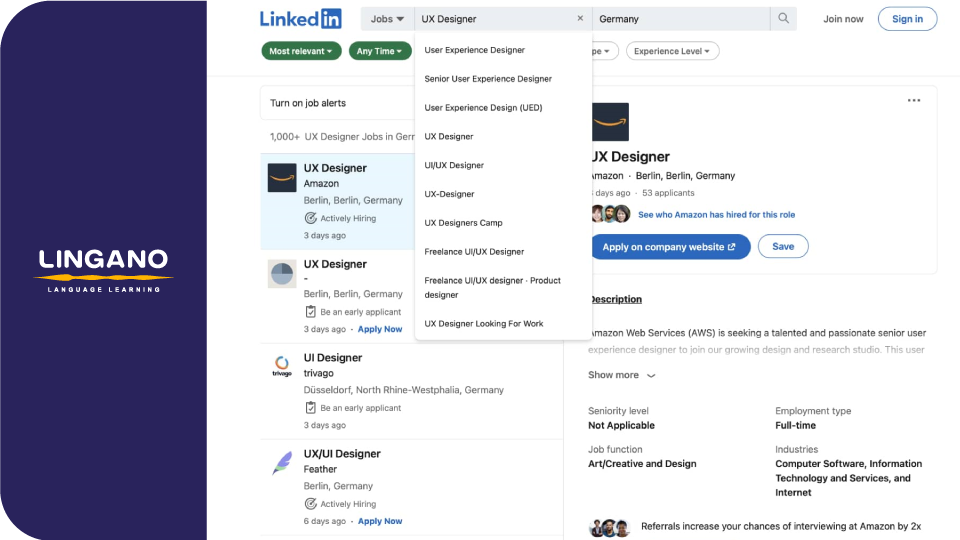Click the Sign in button
Viewport: 960px width, 540px height.
(x=907, y=19)
